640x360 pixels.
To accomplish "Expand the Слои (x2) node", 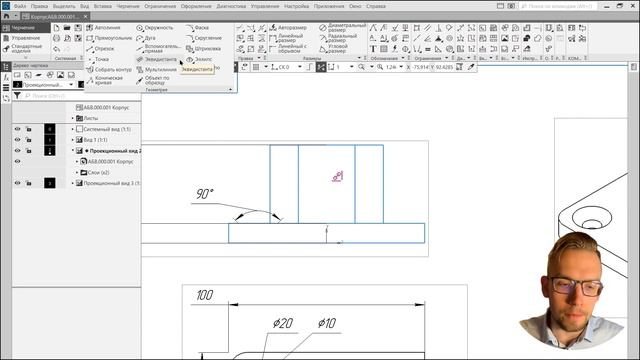I will (x=77, y=173).
